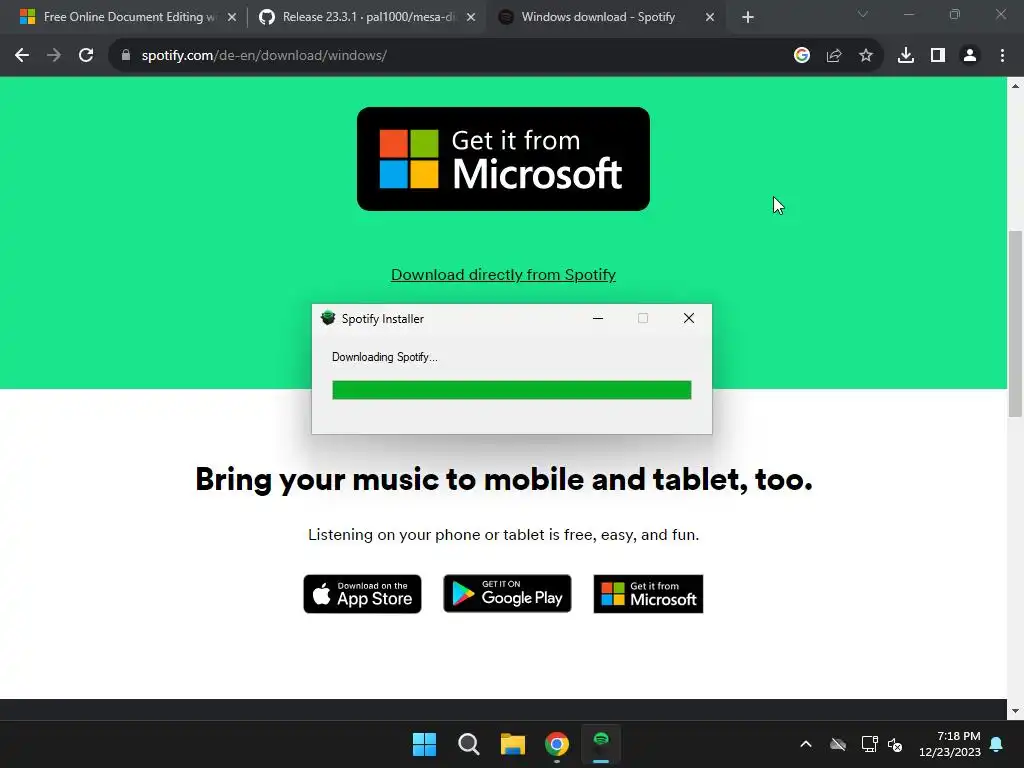Click Get it on Google Play badge
This screenshot has width=1024, height=768.
(507, 594)
